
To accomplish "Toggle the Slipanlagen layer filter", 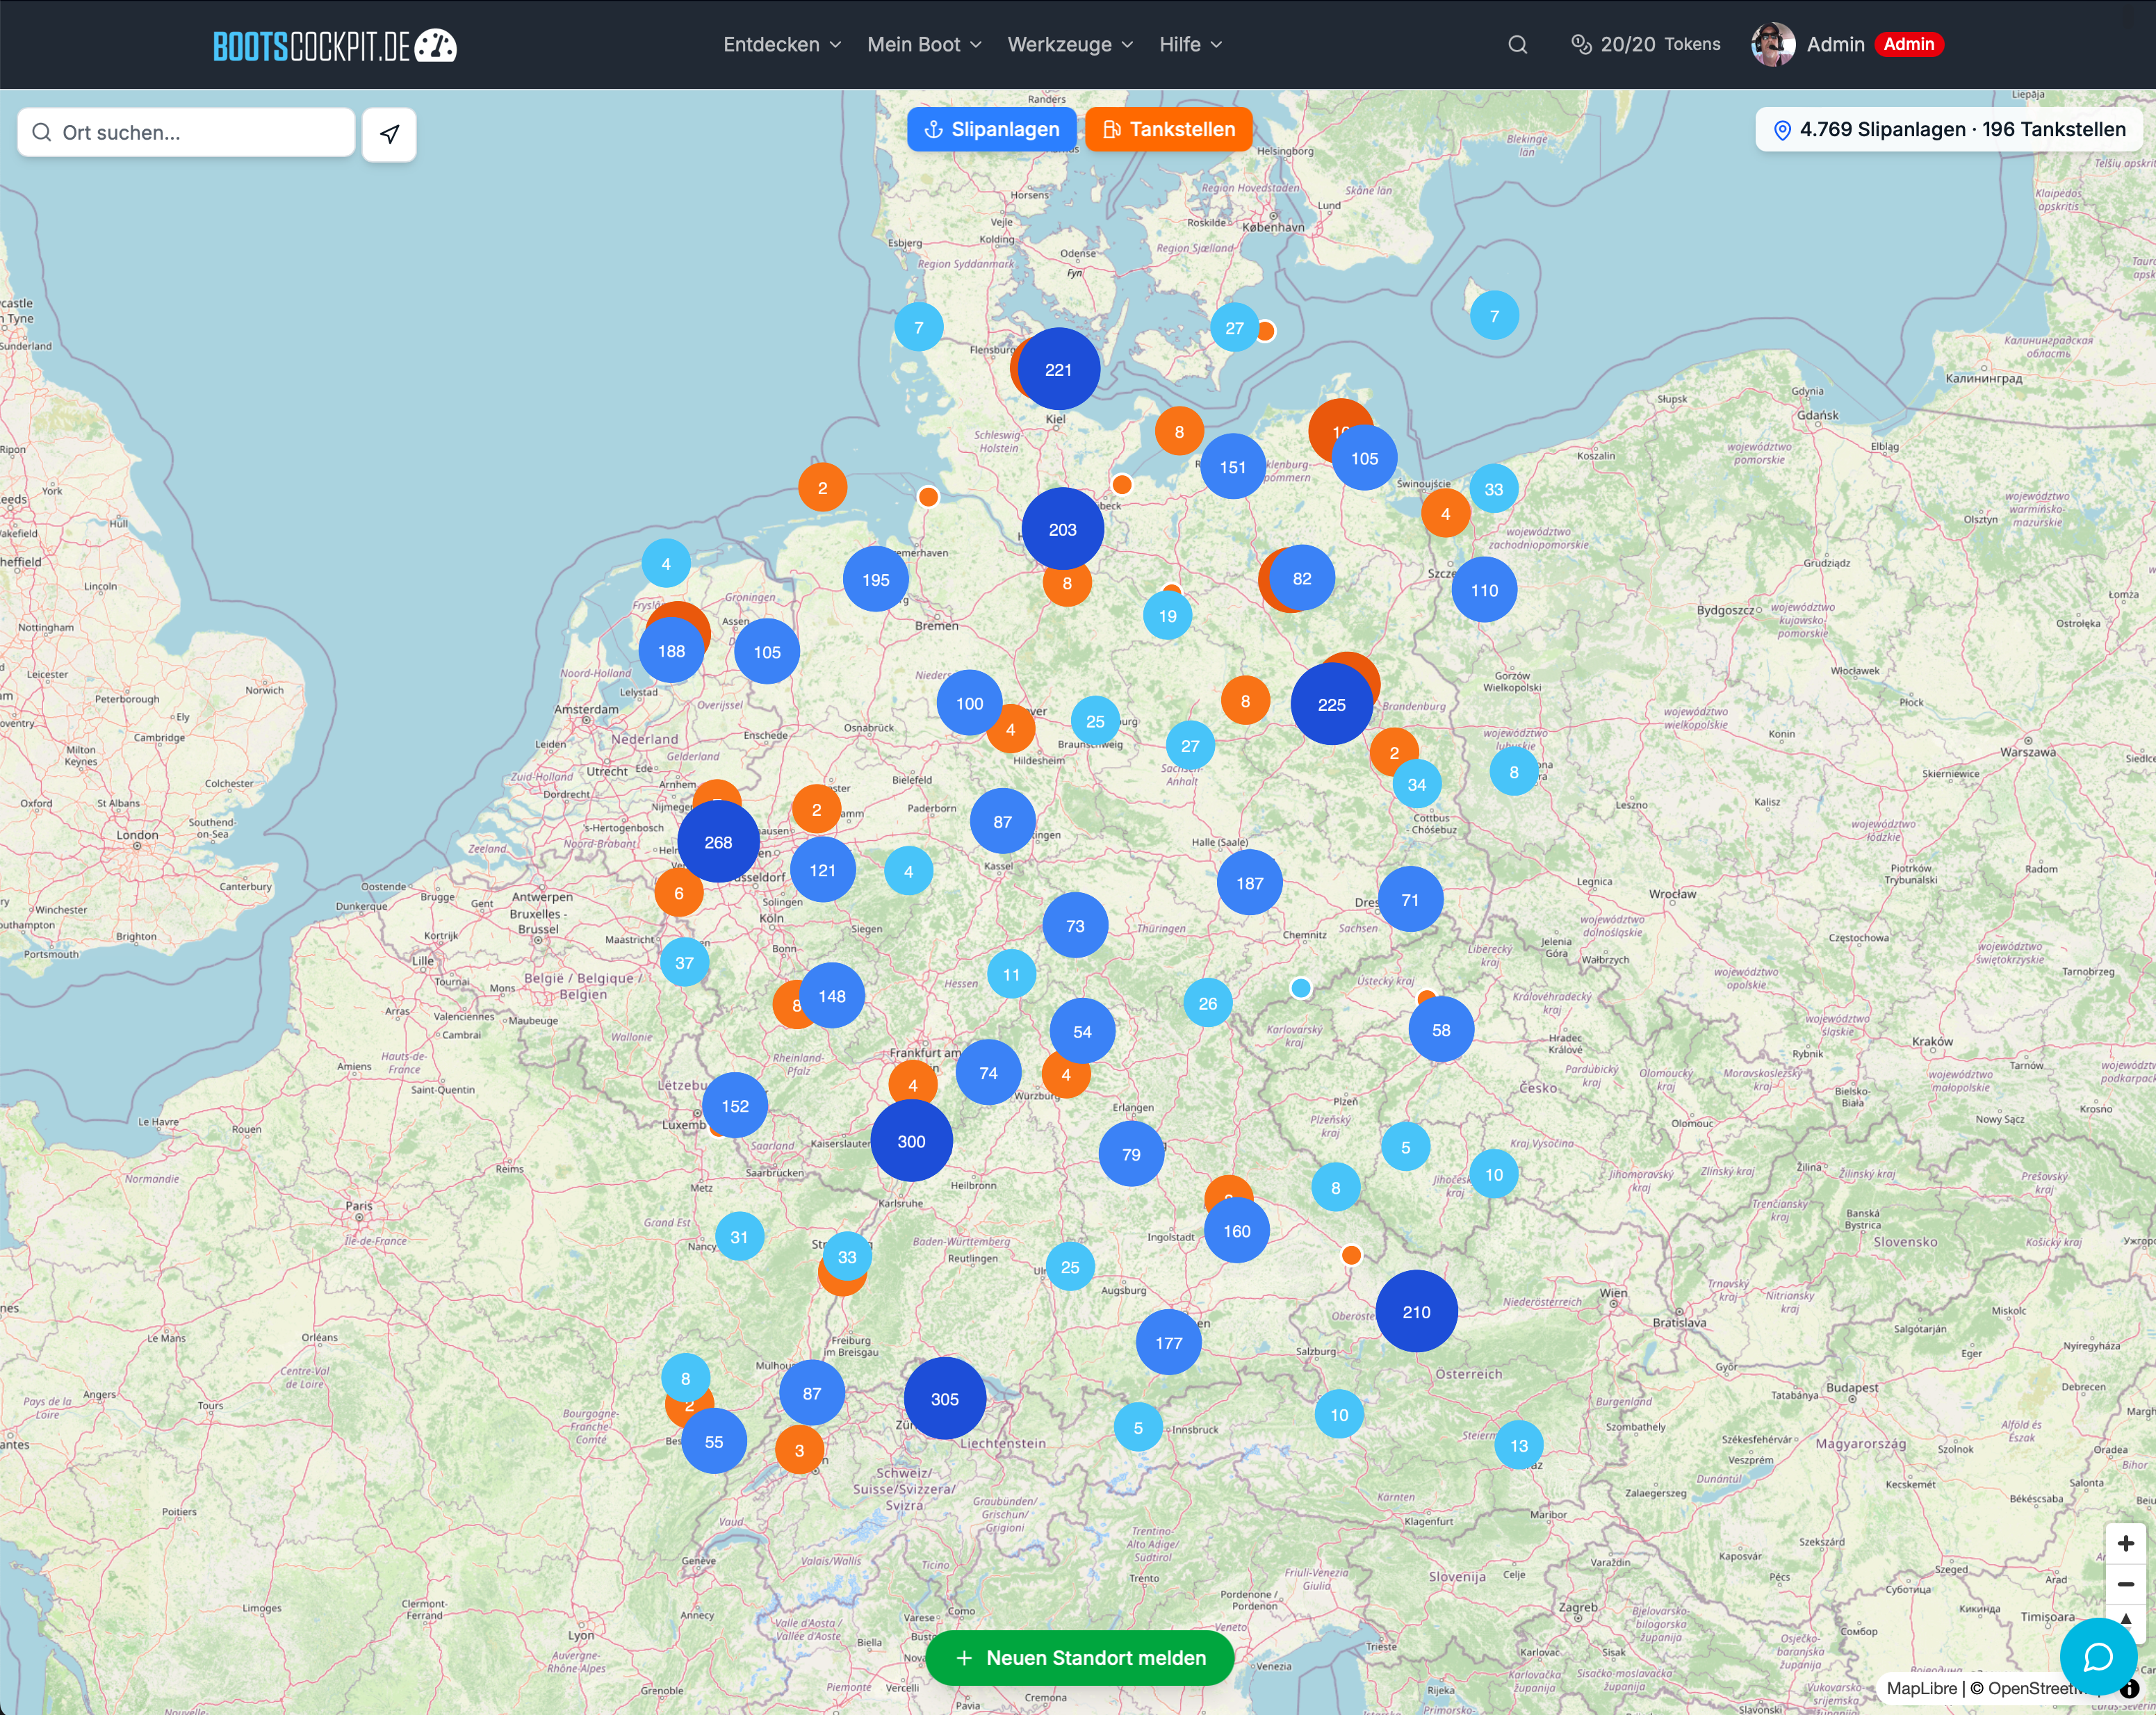I will (x=991, y=129).
